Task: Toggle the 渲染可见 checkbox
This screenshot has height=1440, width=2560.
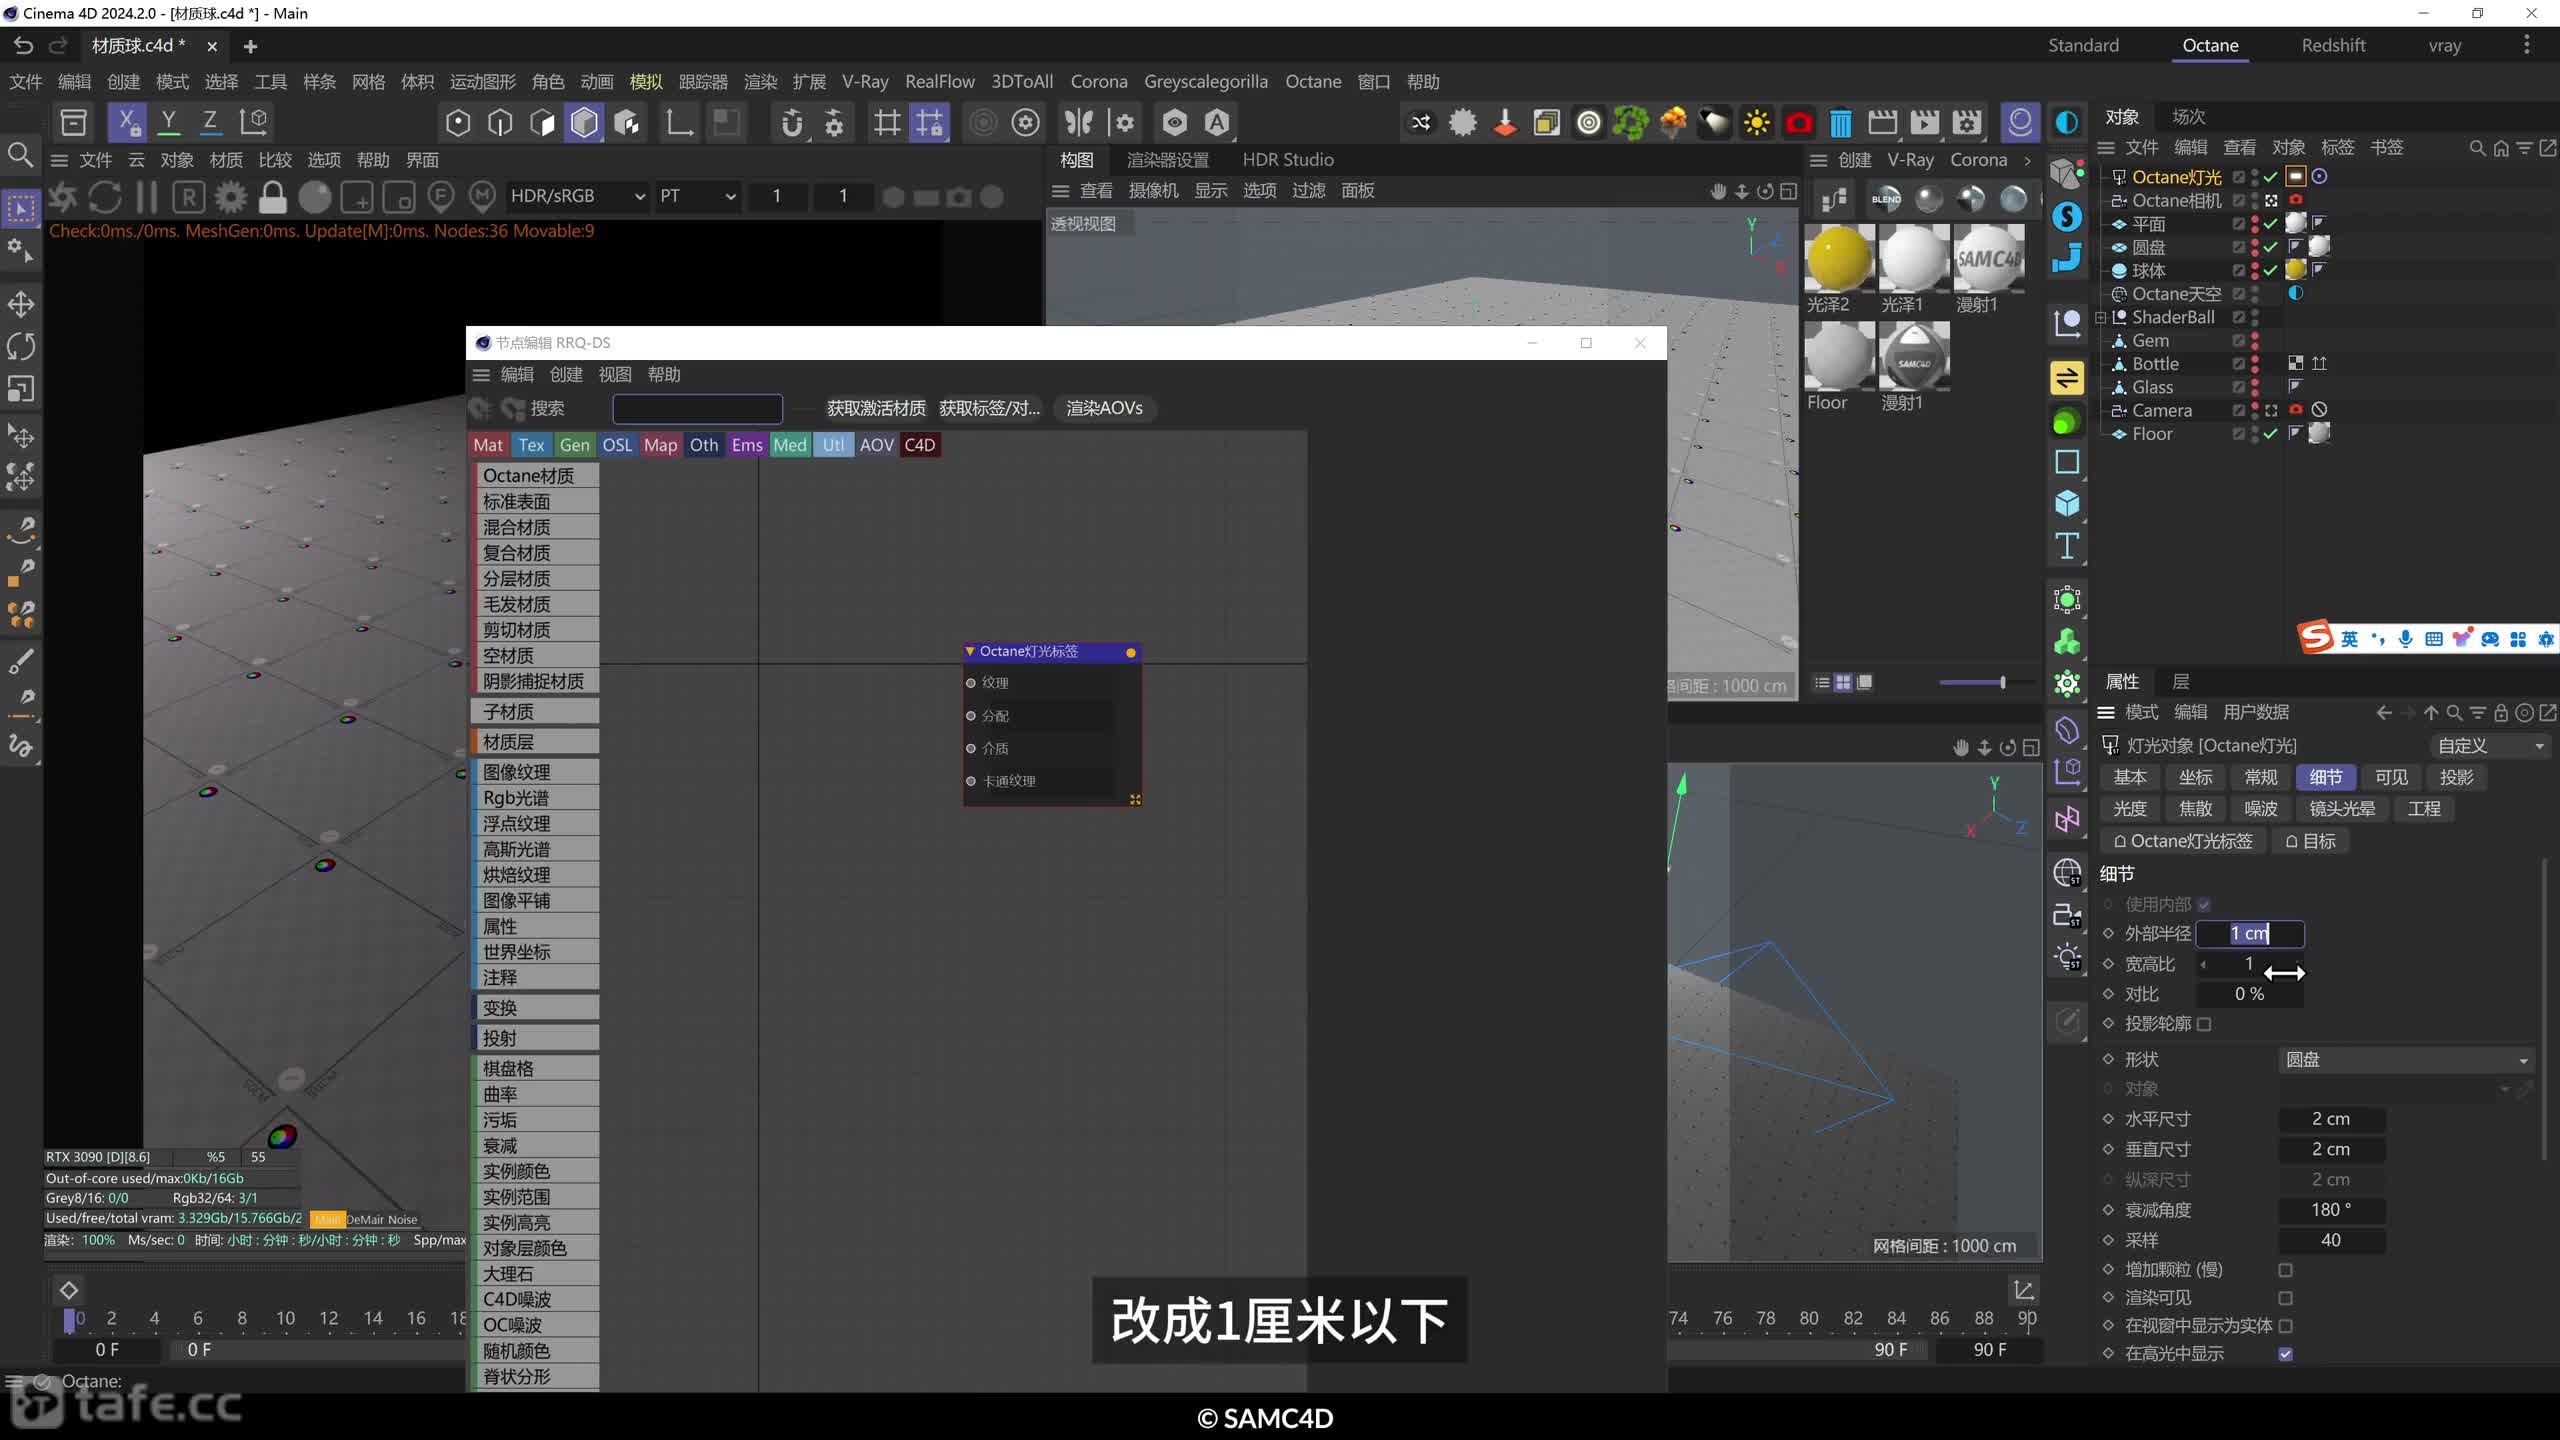Action: click(x=2285, y=1298)
